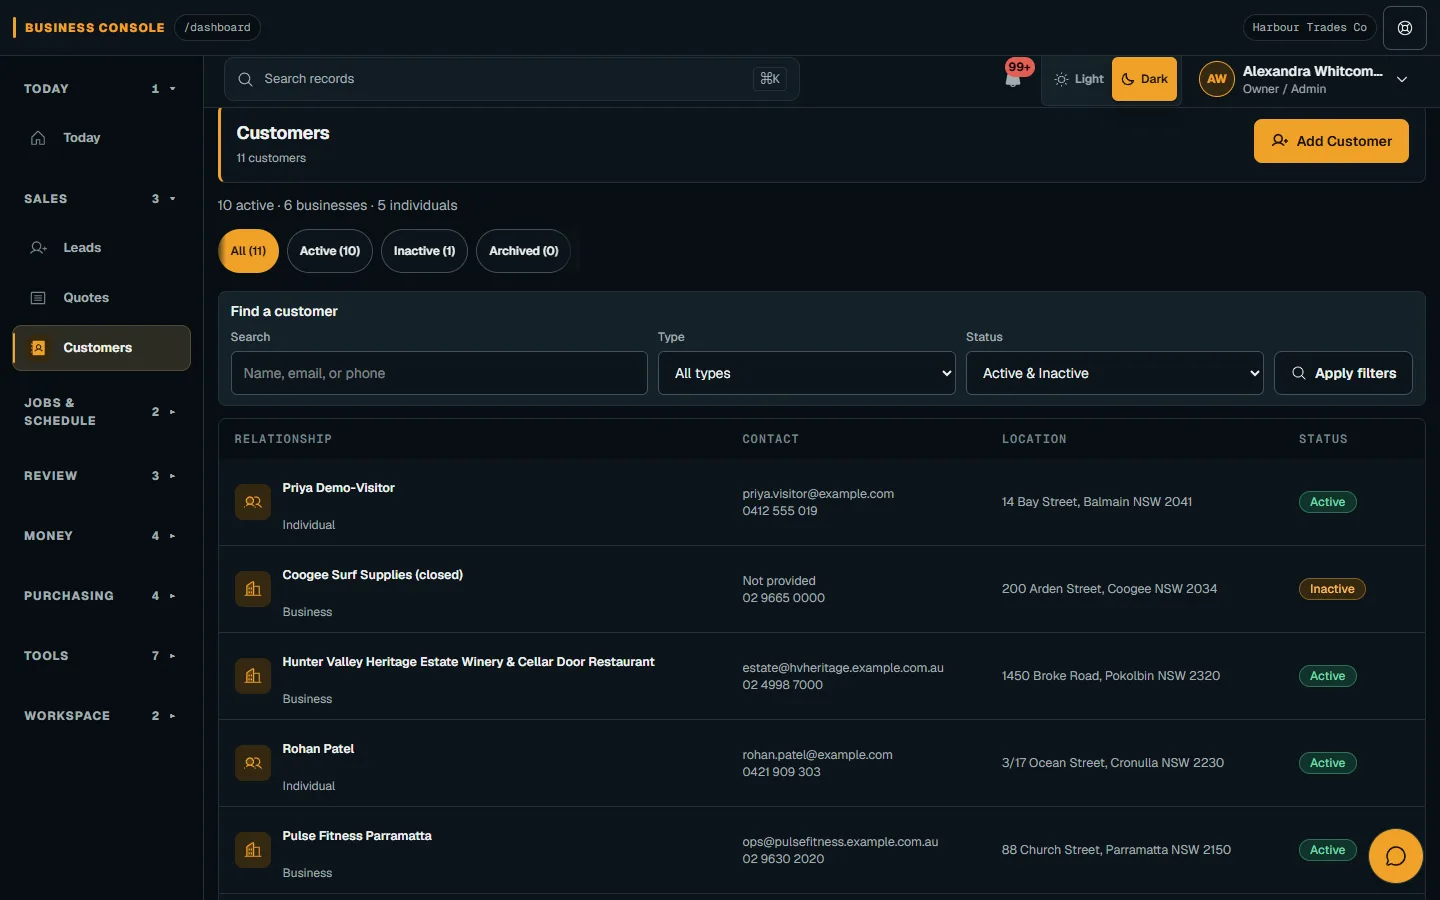This screenshot has width=1440, height=900.
Task: Select Customers in the sidebar
Action: (x=101, y=348)
